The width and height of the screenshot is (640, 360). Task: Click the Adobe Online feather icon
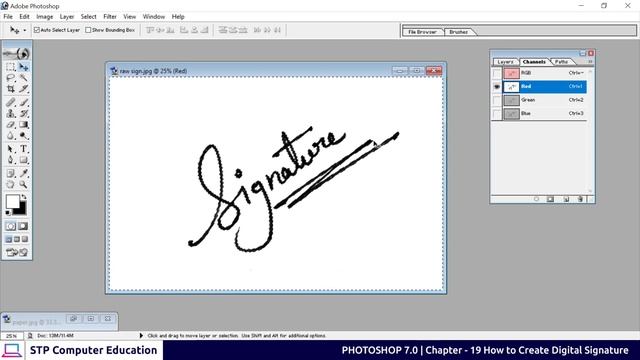coord(17,53)
